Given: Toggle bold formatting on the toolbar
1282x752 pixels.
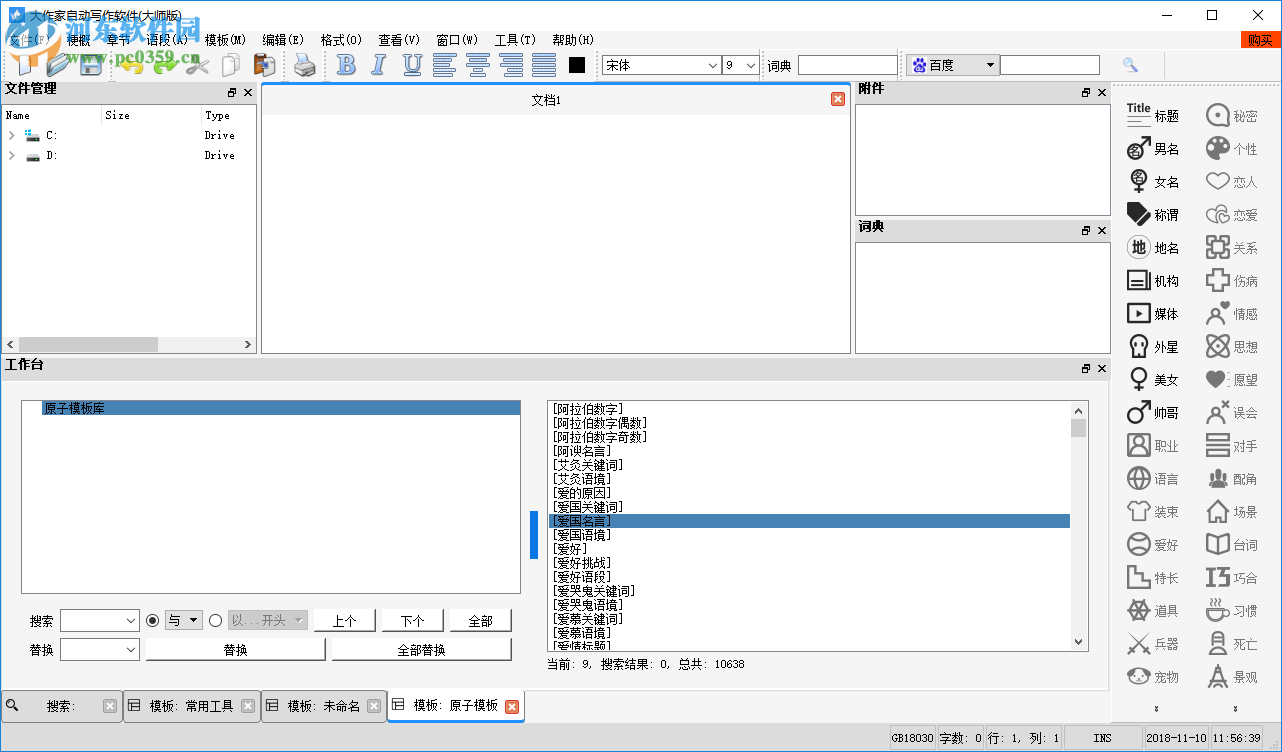Looking at the screenshot, I should (x=345, y=64).
